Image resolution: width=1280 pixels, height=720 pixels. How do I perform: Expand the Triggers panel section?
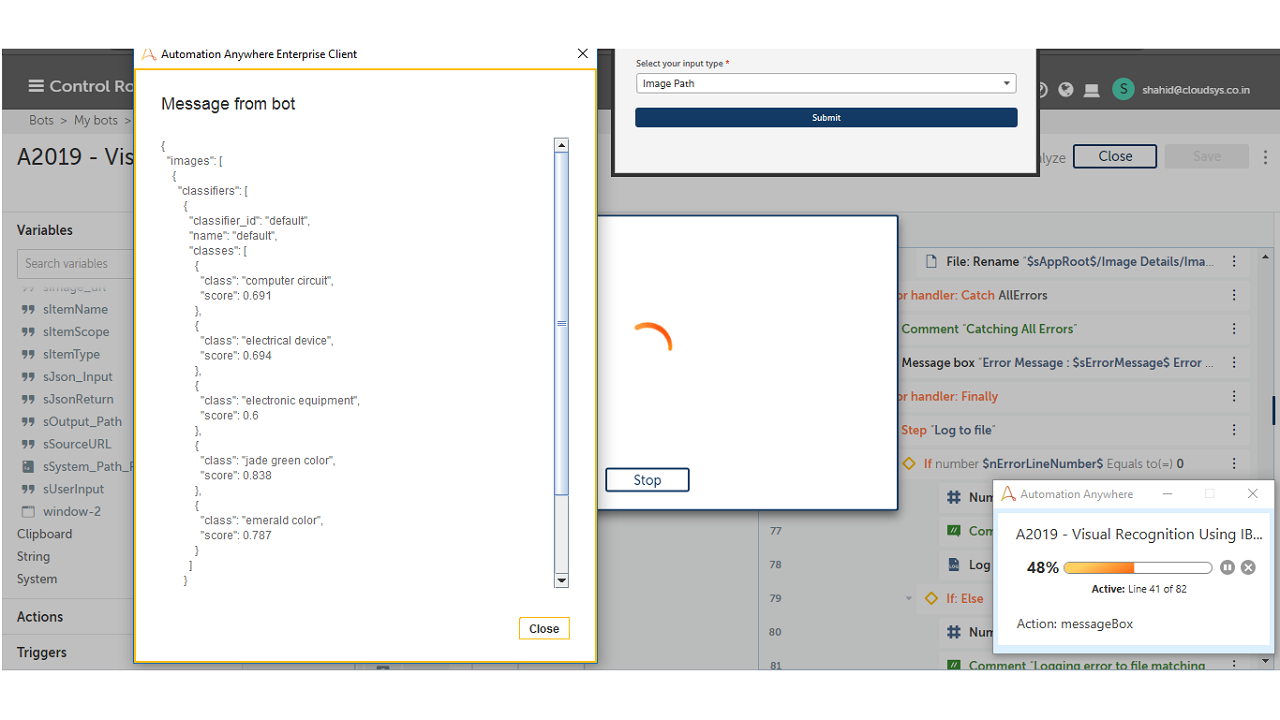coord(42,652)
